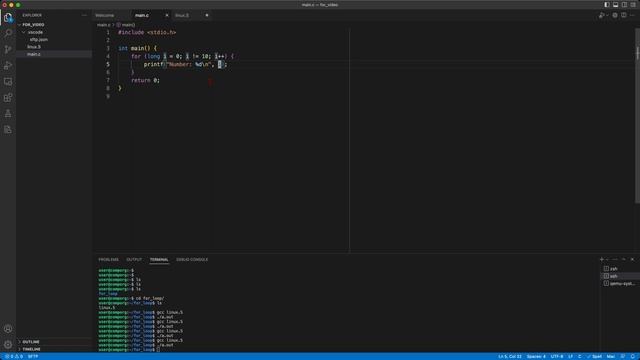Toggle Spell checker in status bar
Viewport: 640px width, 360px height.
[594, 356]
